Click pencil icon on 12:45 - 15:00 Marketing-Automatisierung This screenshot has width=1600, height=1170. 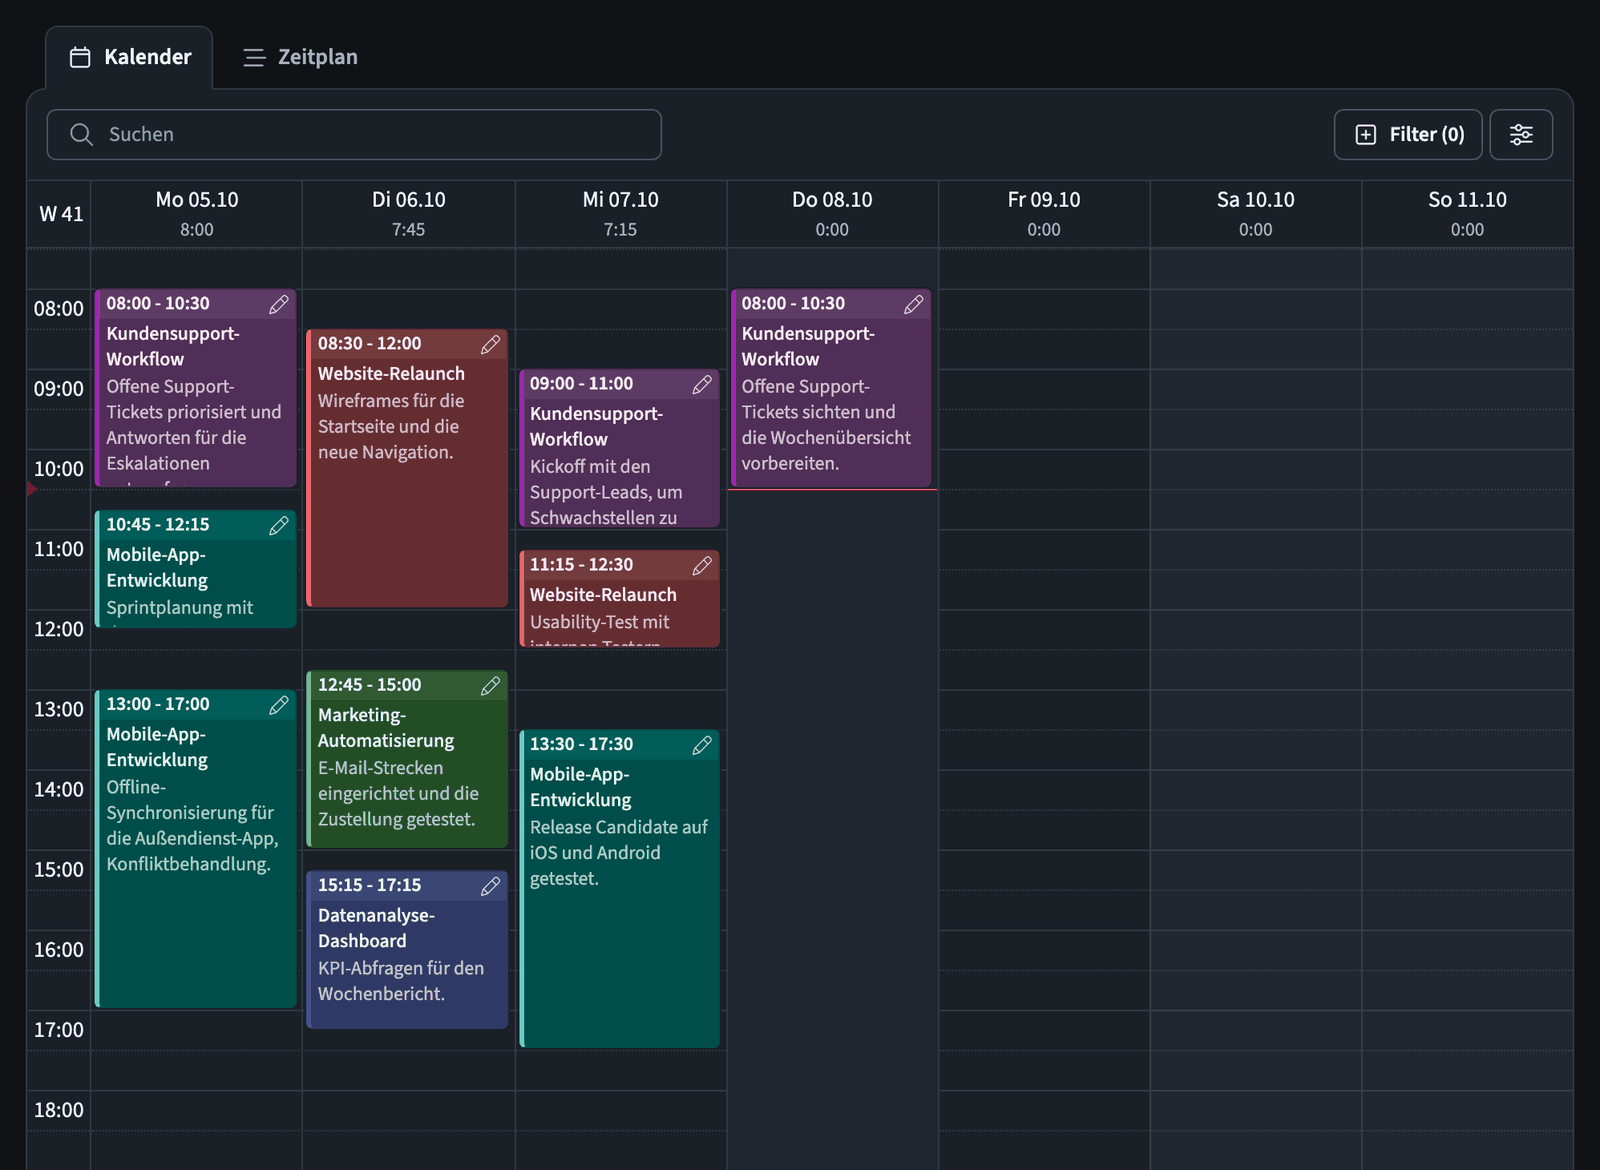[x=491, y=685]
